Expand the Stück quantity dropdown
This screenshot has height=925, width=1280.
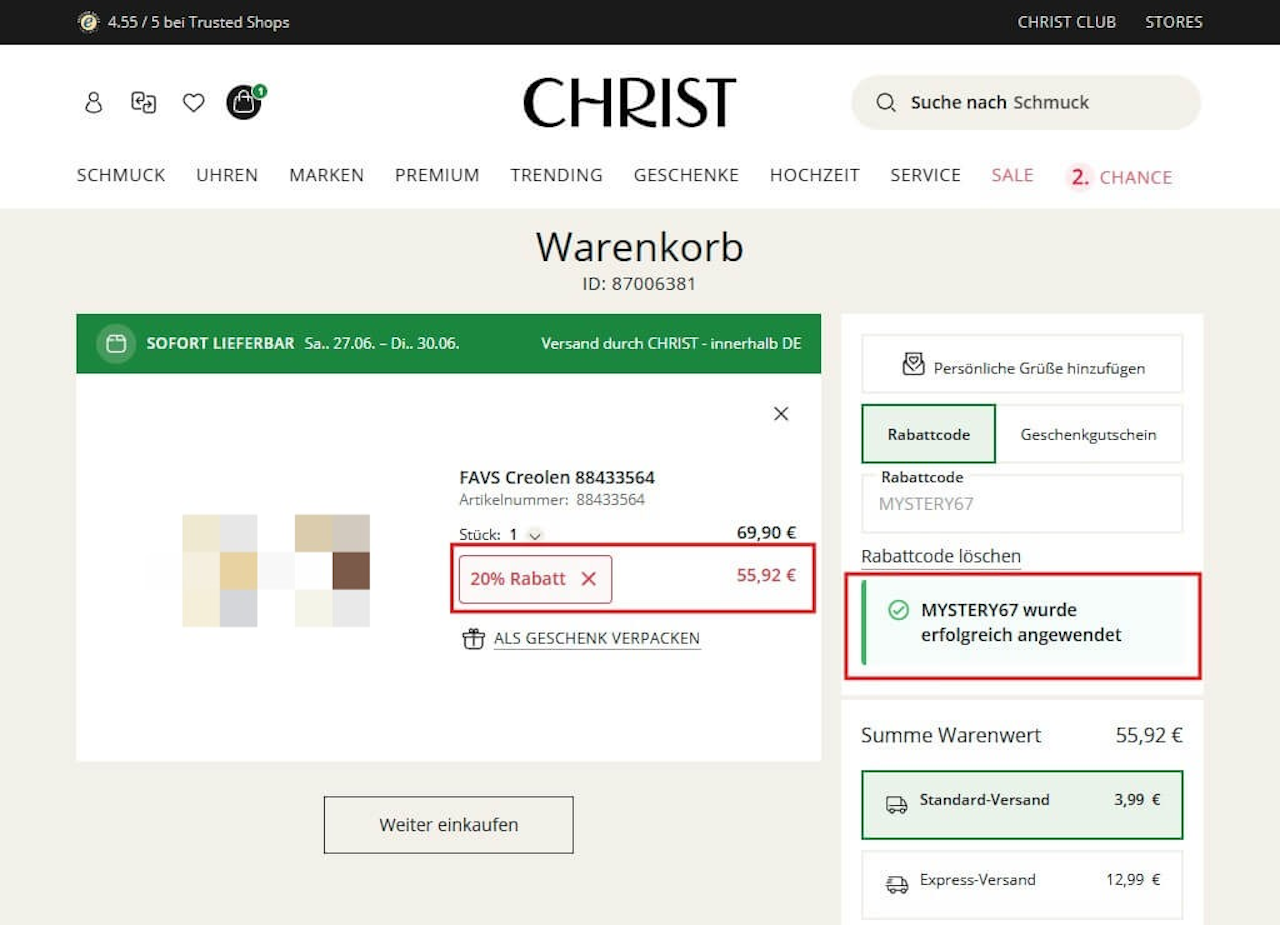click(x=535, y=535)
